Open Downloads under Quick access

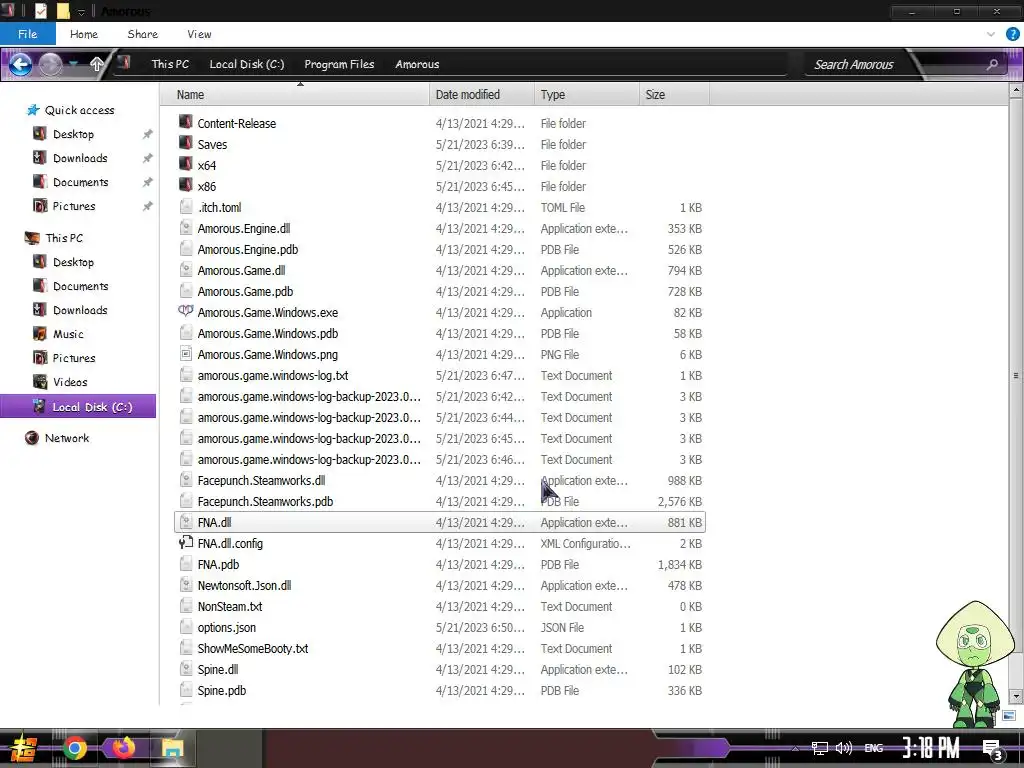point(80,158)
